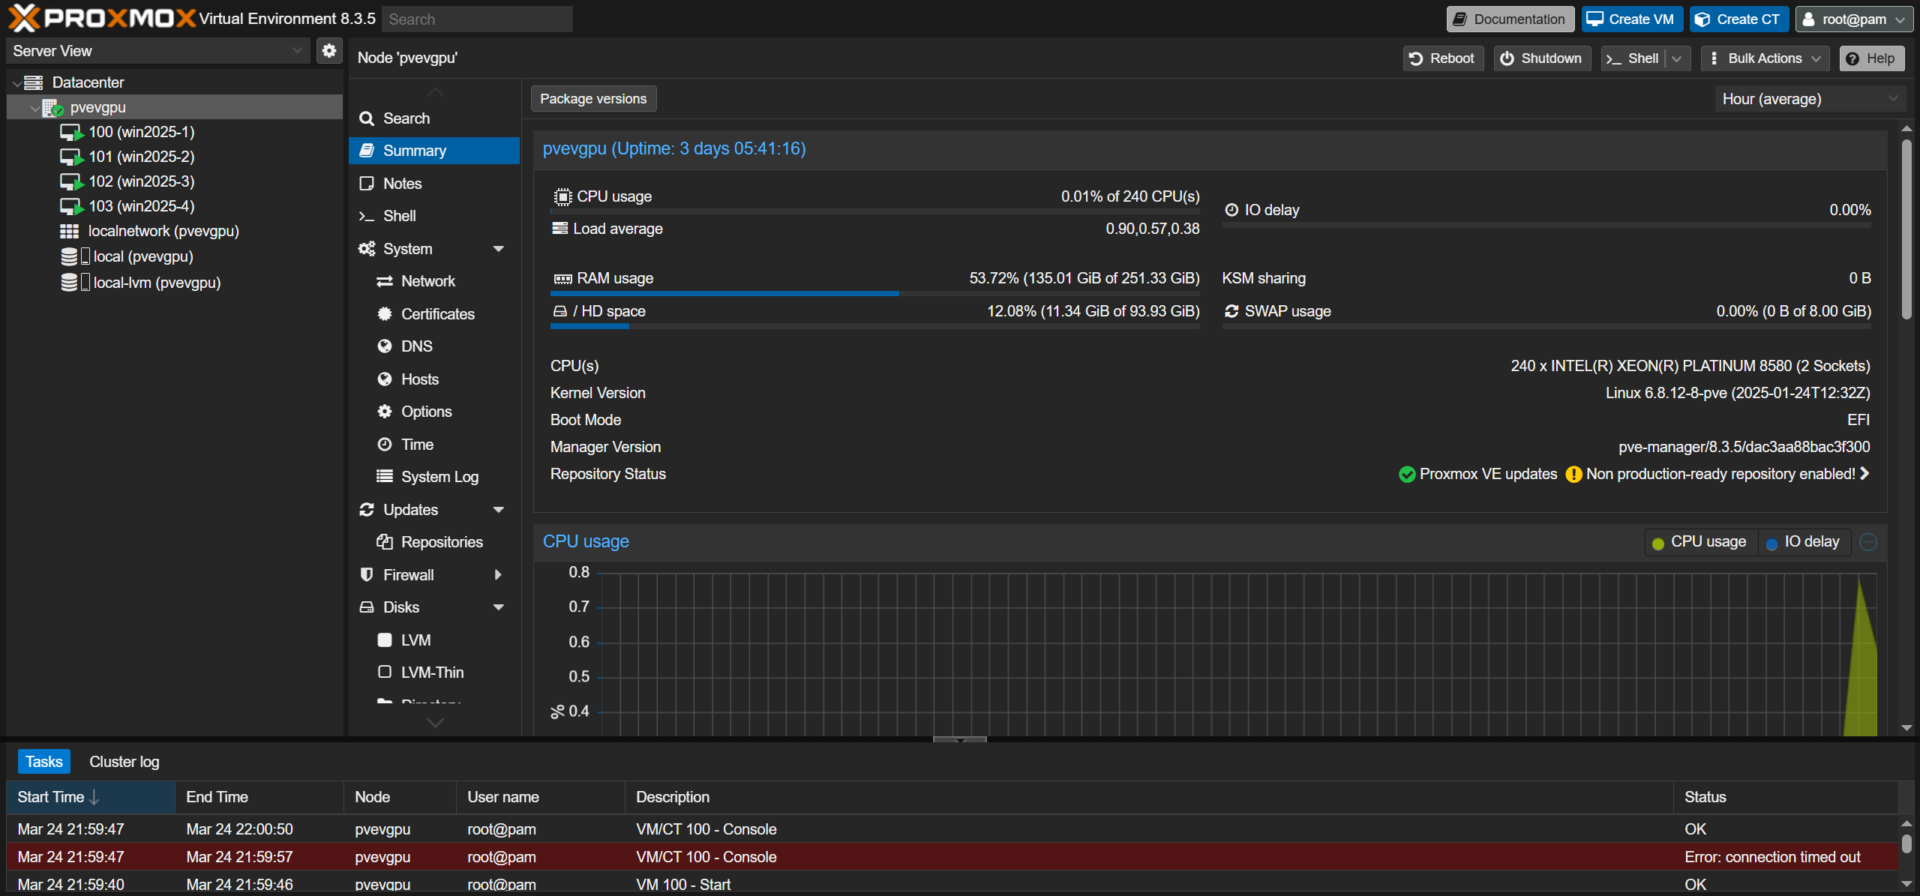Viewport: 1920px width, 896px height.
Task: Click the pvevgpu node icon in tree
Action: click(53, 107)
